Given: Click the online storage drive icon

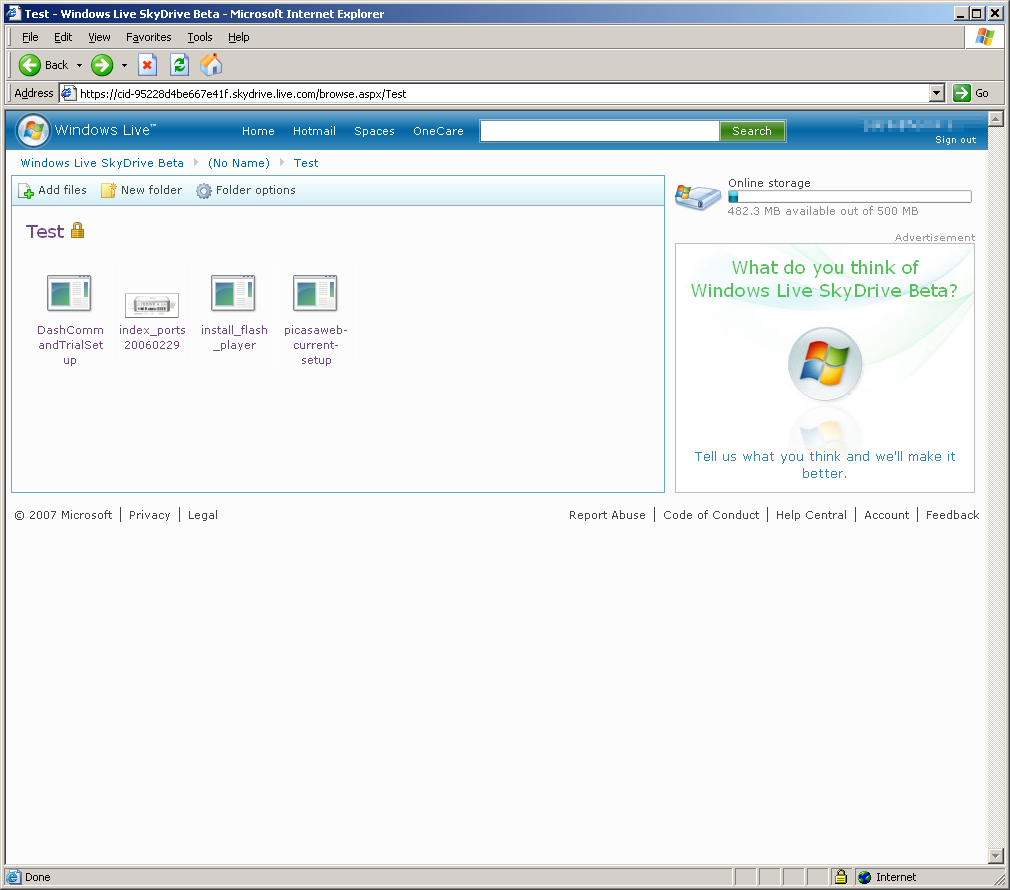Looking at the screenshot, I should click(x=698, y=196).
